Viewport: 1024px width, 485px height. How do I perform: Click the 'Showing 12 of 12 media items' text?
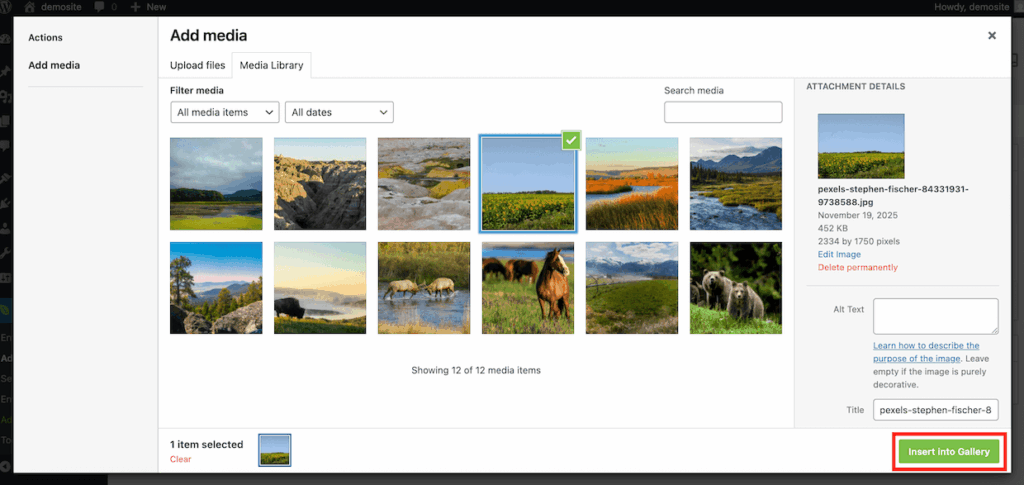476,370
